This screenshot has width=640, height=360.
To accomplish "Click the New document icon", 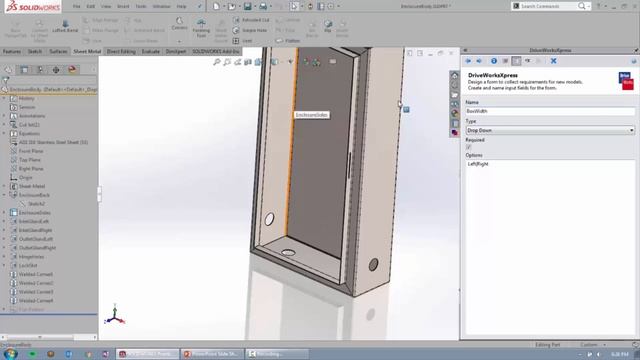I will coord(216,6).
